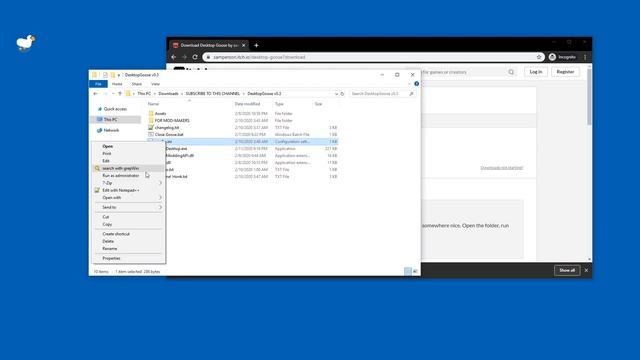Click the goose on the desktop
Image resolution: width=640 pixels, height=360 pixels.
[26, 43]
